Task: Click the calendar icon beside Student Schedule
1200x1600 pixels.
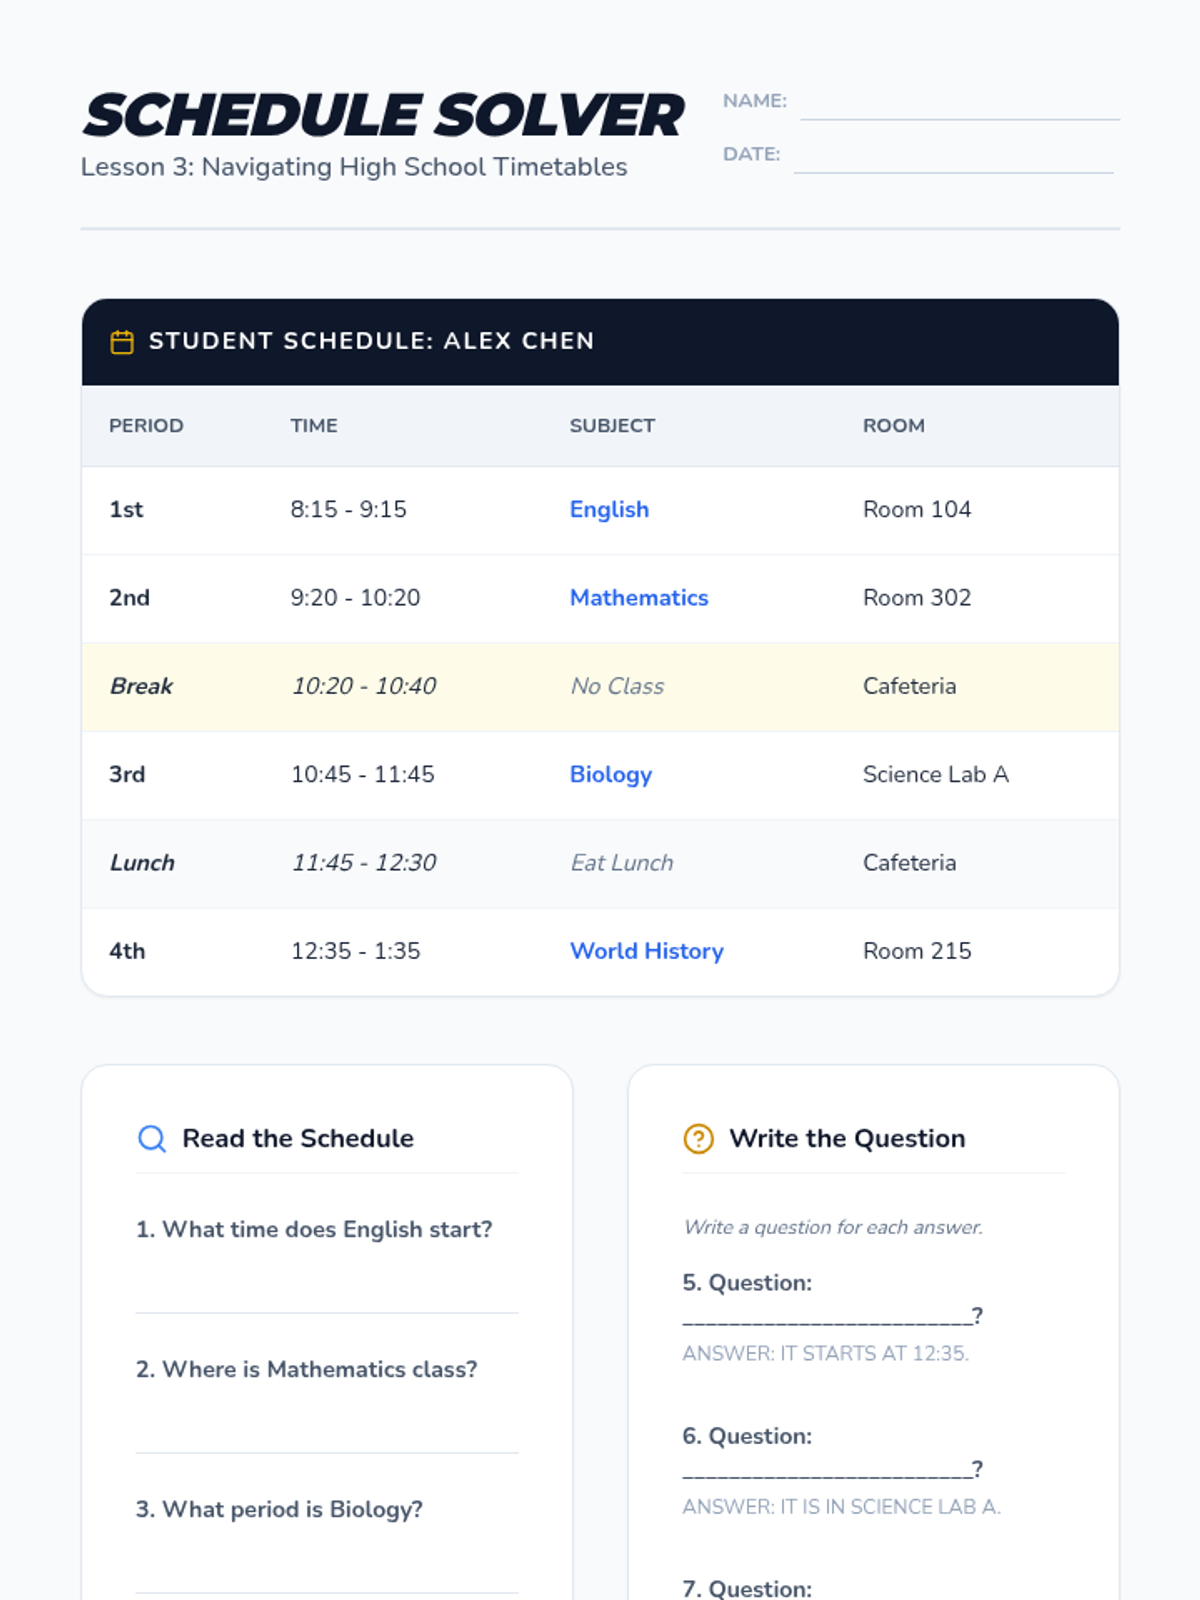Action: pos(122,342)
